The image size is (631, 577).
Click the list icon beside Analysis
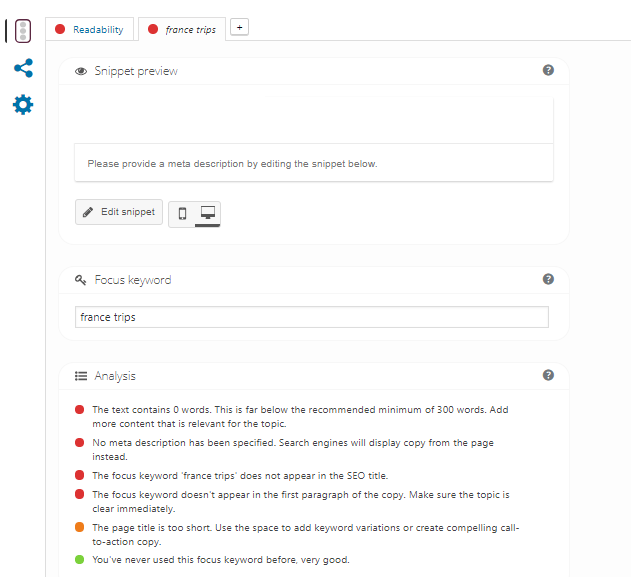(x=81, y=376)
